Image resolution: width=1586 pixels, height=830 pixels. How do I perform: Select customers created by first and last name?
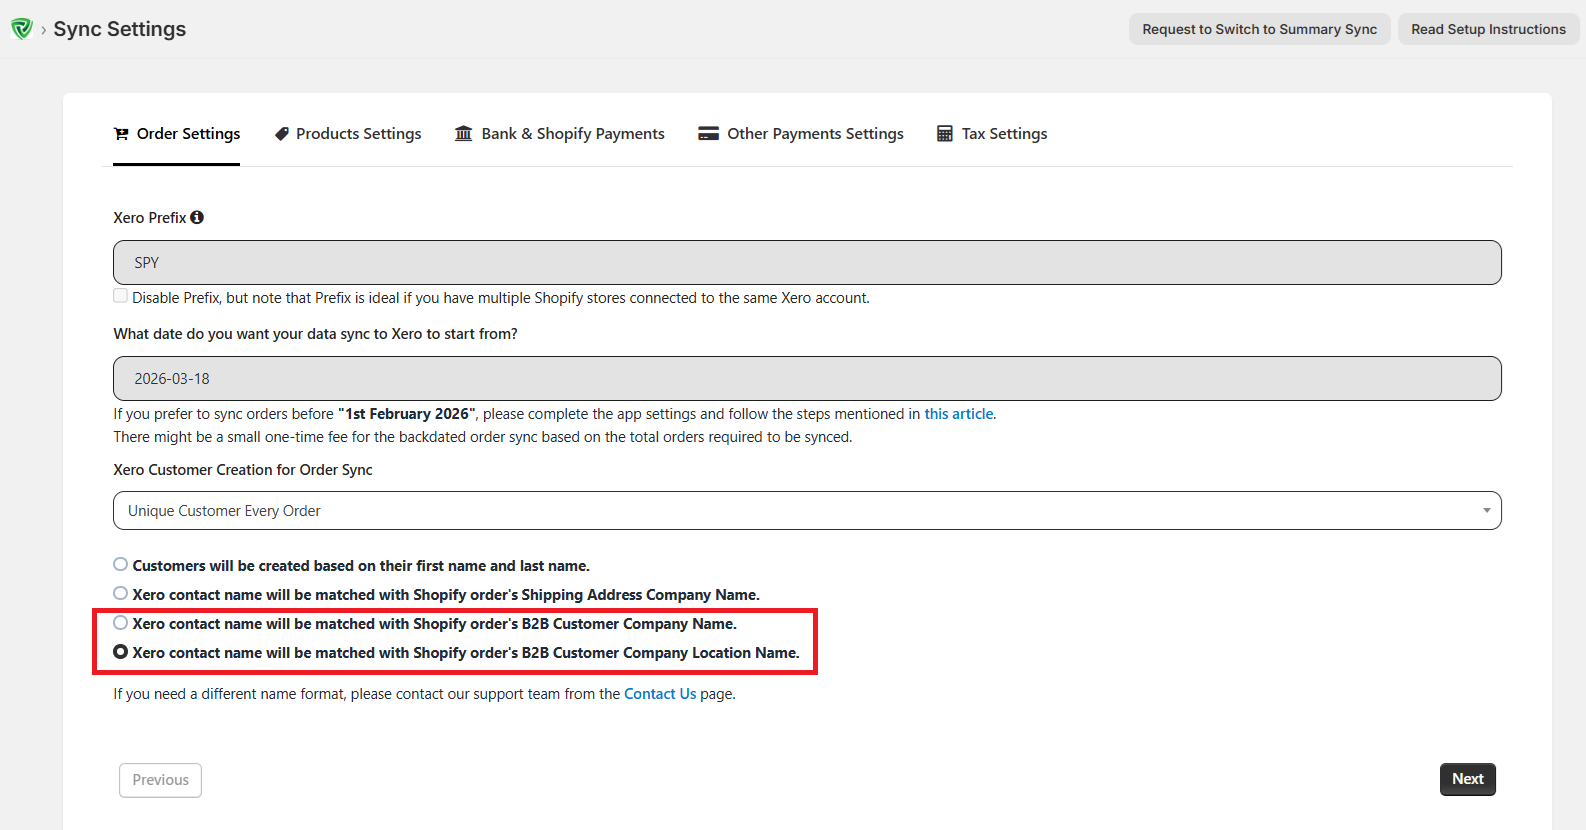(121, 565)
